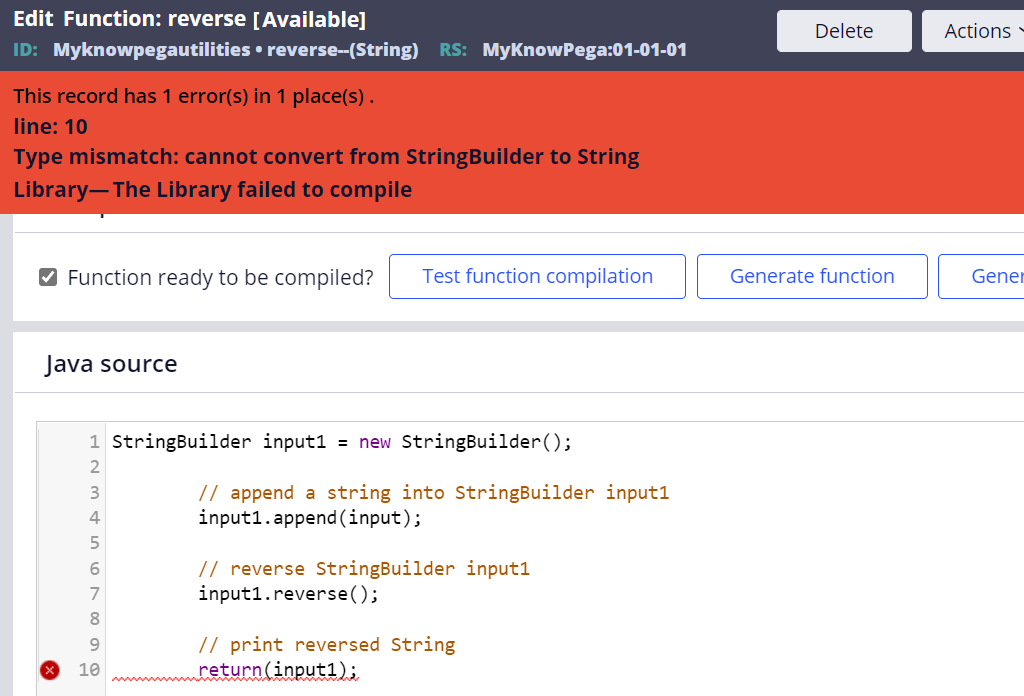Click the error text 'line: 10'

[50, 127]
